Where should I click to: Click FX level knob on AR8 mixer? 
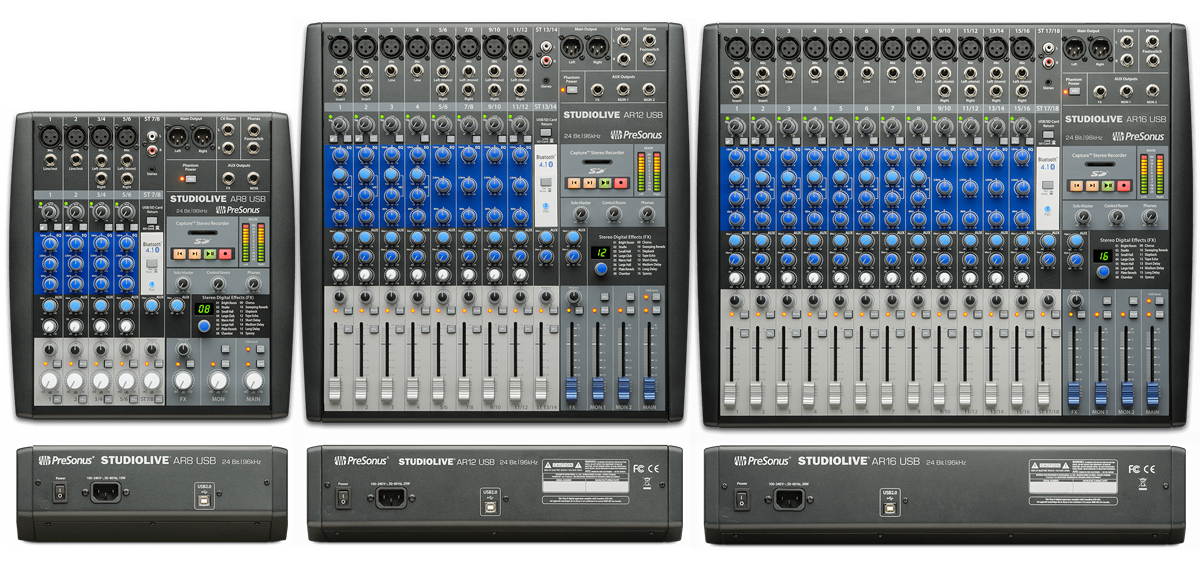click(183, 380)
